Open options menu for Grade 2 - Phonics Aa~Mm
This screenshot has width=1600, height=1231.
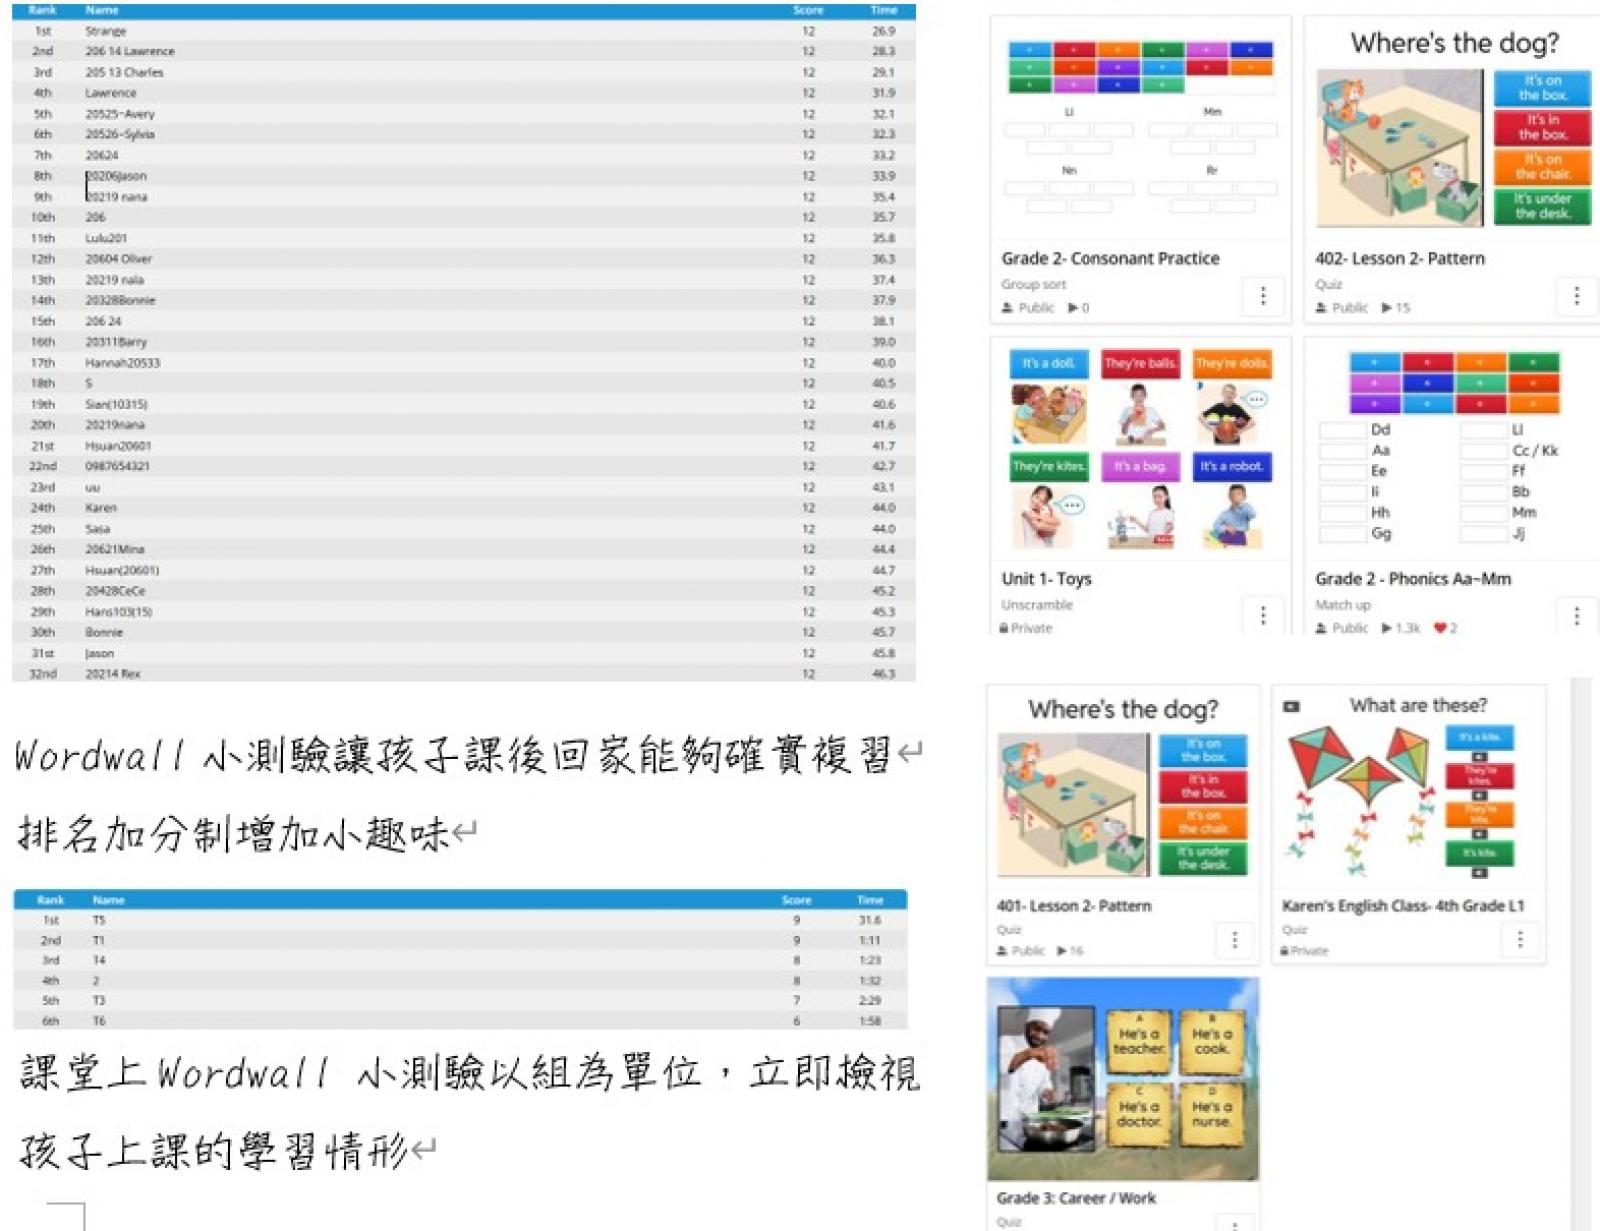tap(1577, 616)
